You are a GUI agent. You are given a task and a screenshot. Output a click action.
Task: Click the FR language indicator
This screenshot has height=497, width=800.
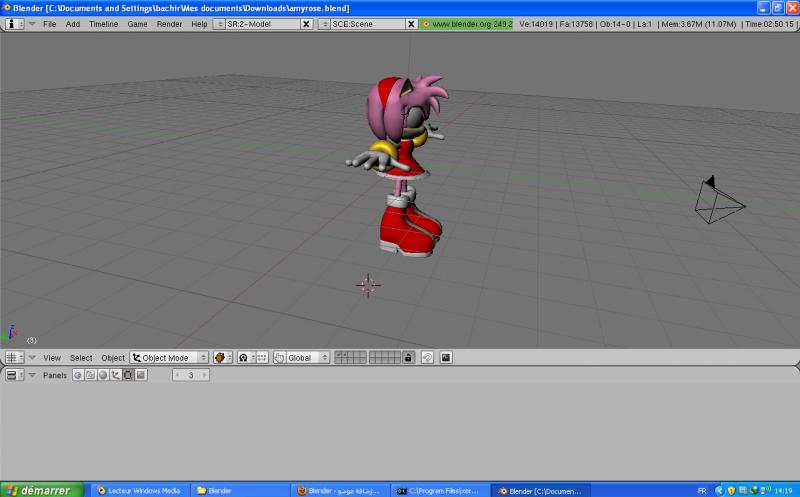(702, 490)
